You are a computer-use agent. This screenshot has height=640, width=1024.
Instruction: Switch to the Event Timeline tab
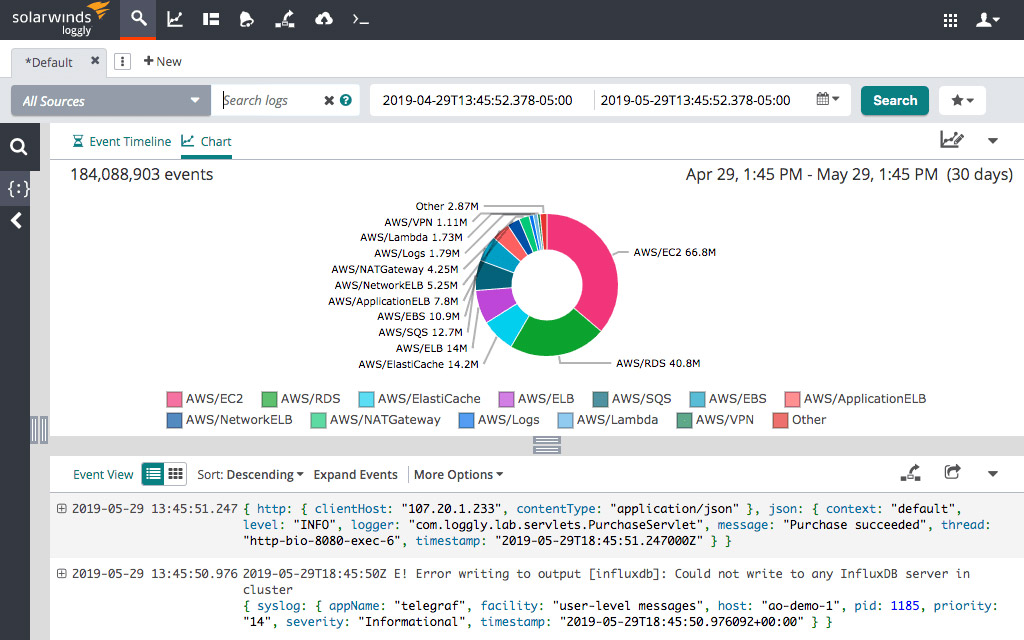(x=121, y=142)
